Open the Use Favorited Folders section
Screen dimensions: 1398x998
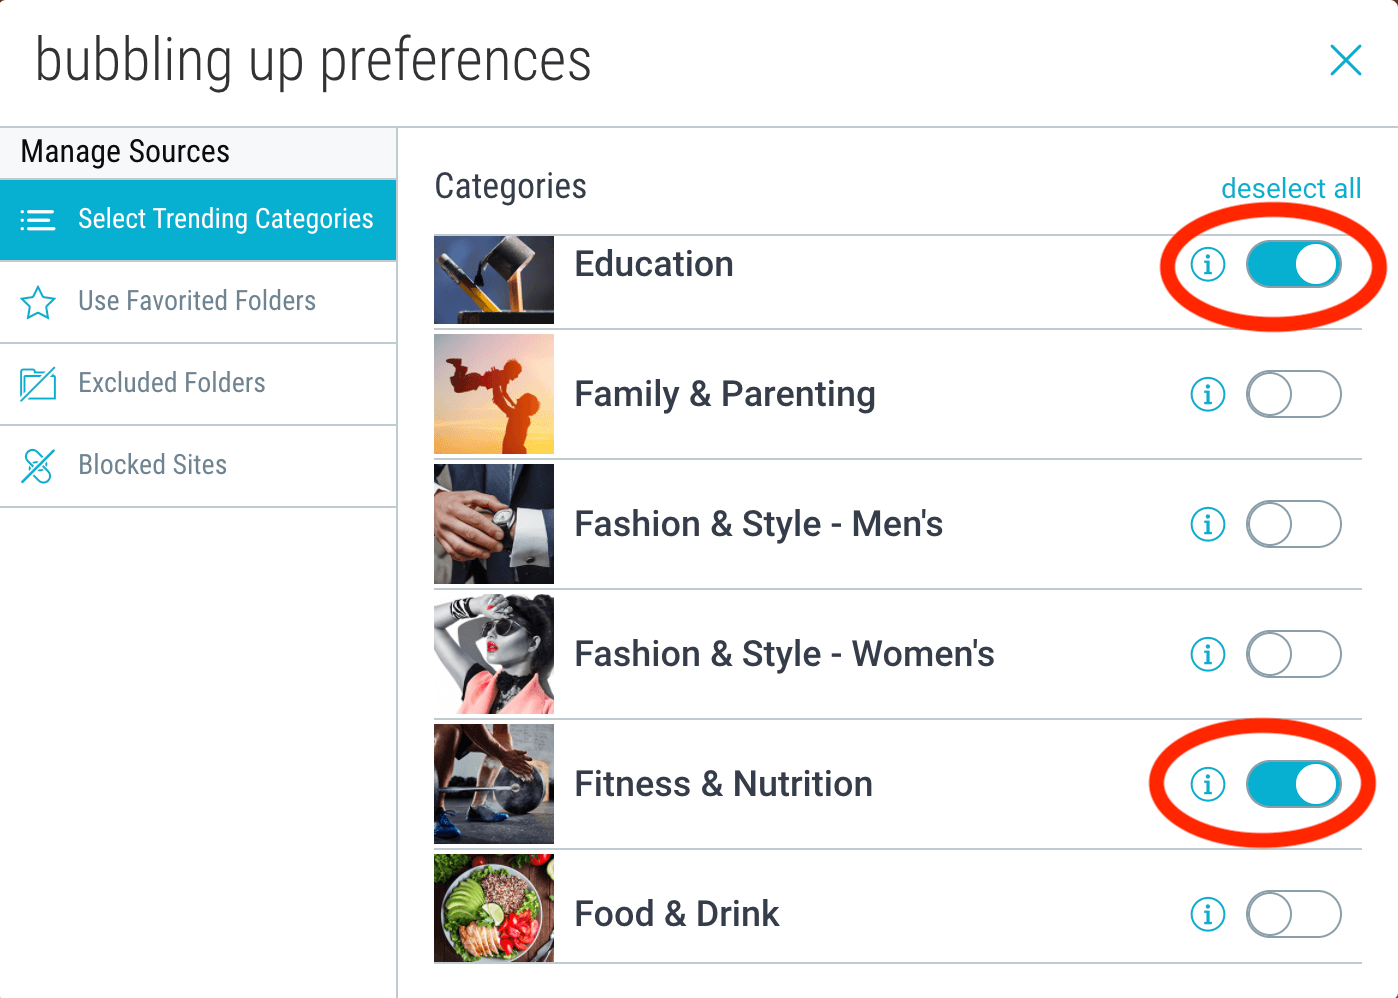tap(198, 302)
